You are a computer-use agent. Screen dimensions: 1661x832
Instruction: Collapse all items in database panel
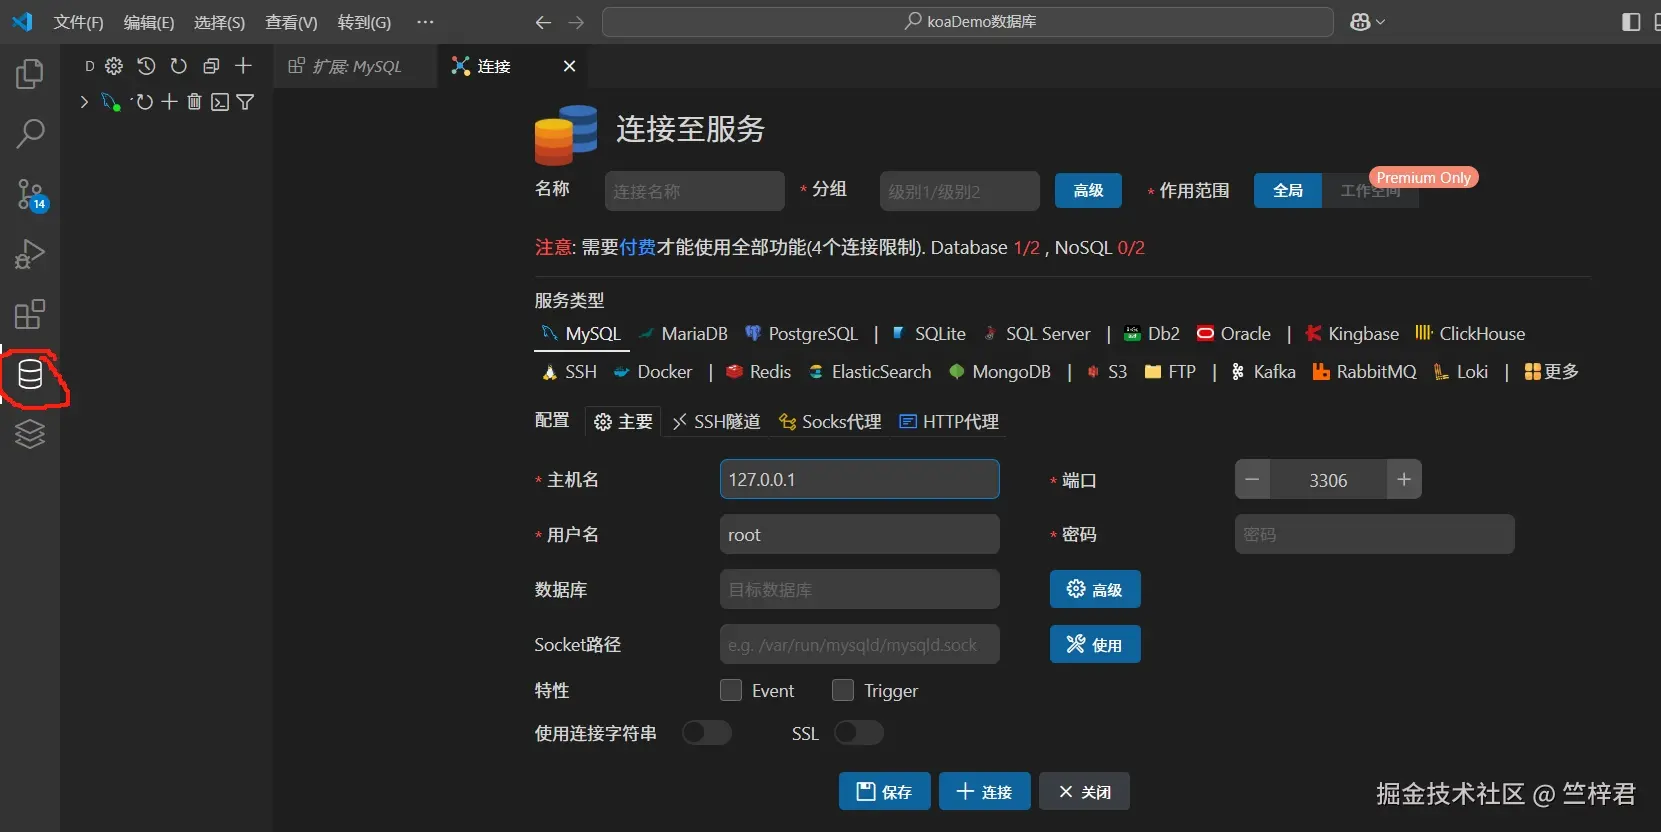pyautogui.click(x=211, y=66)
